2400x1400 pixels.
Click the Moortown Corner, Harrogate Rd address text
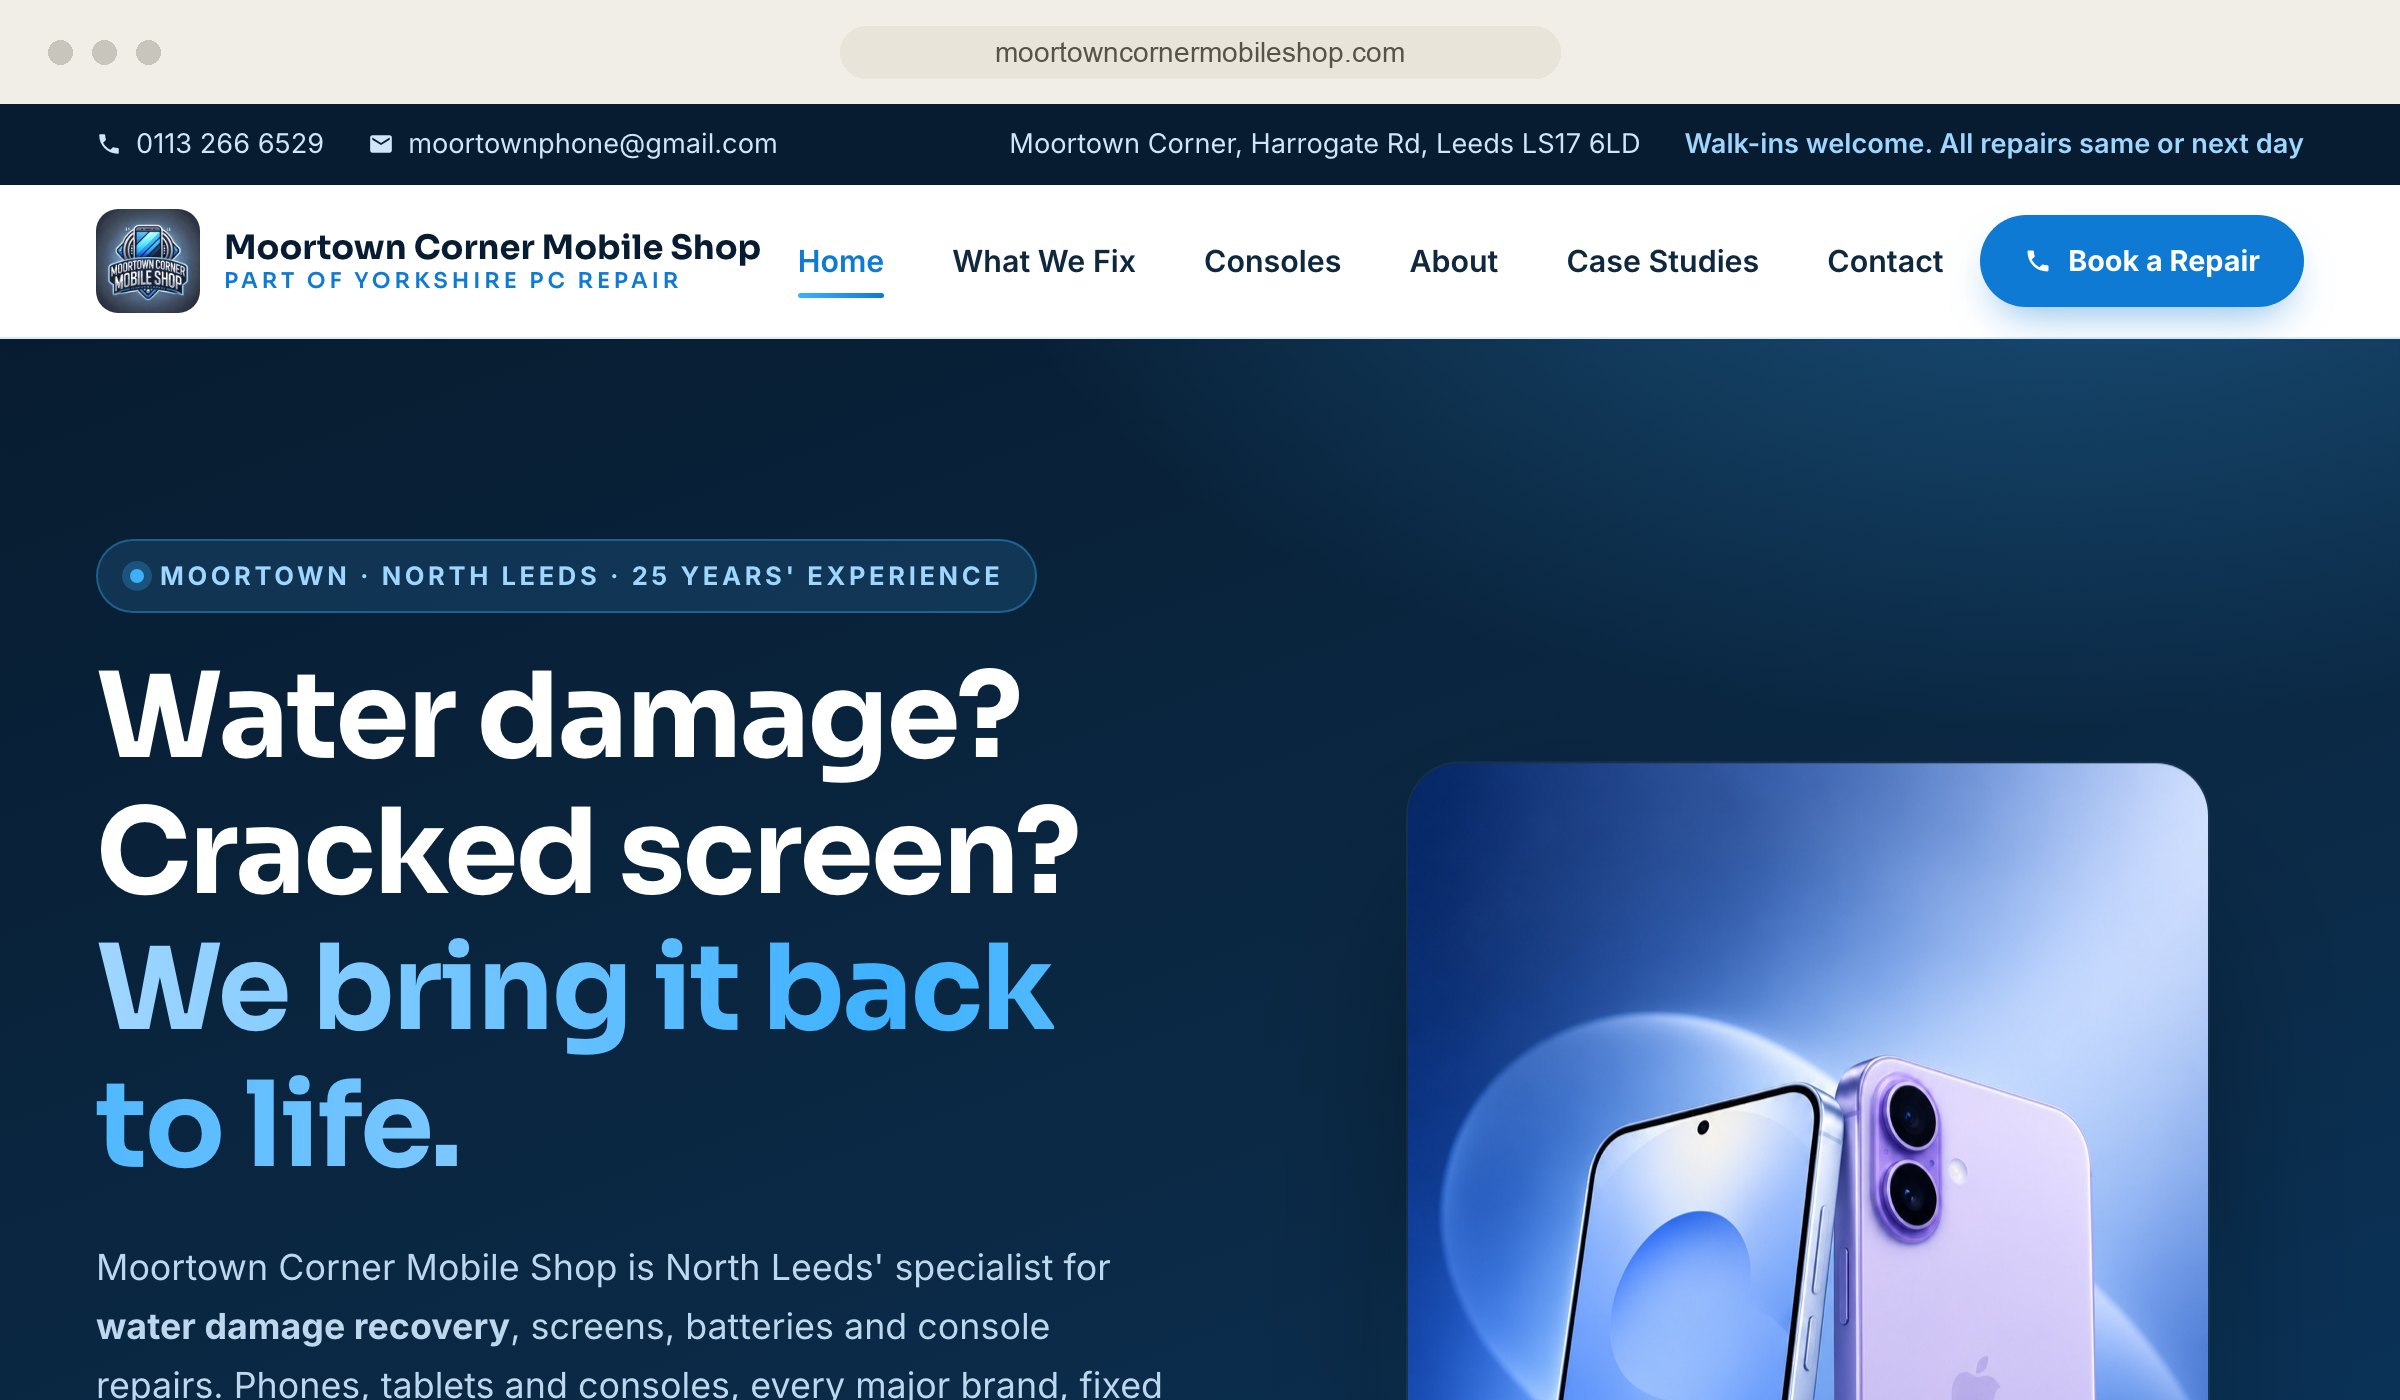pyautogui.click(x=1325, y=144)
